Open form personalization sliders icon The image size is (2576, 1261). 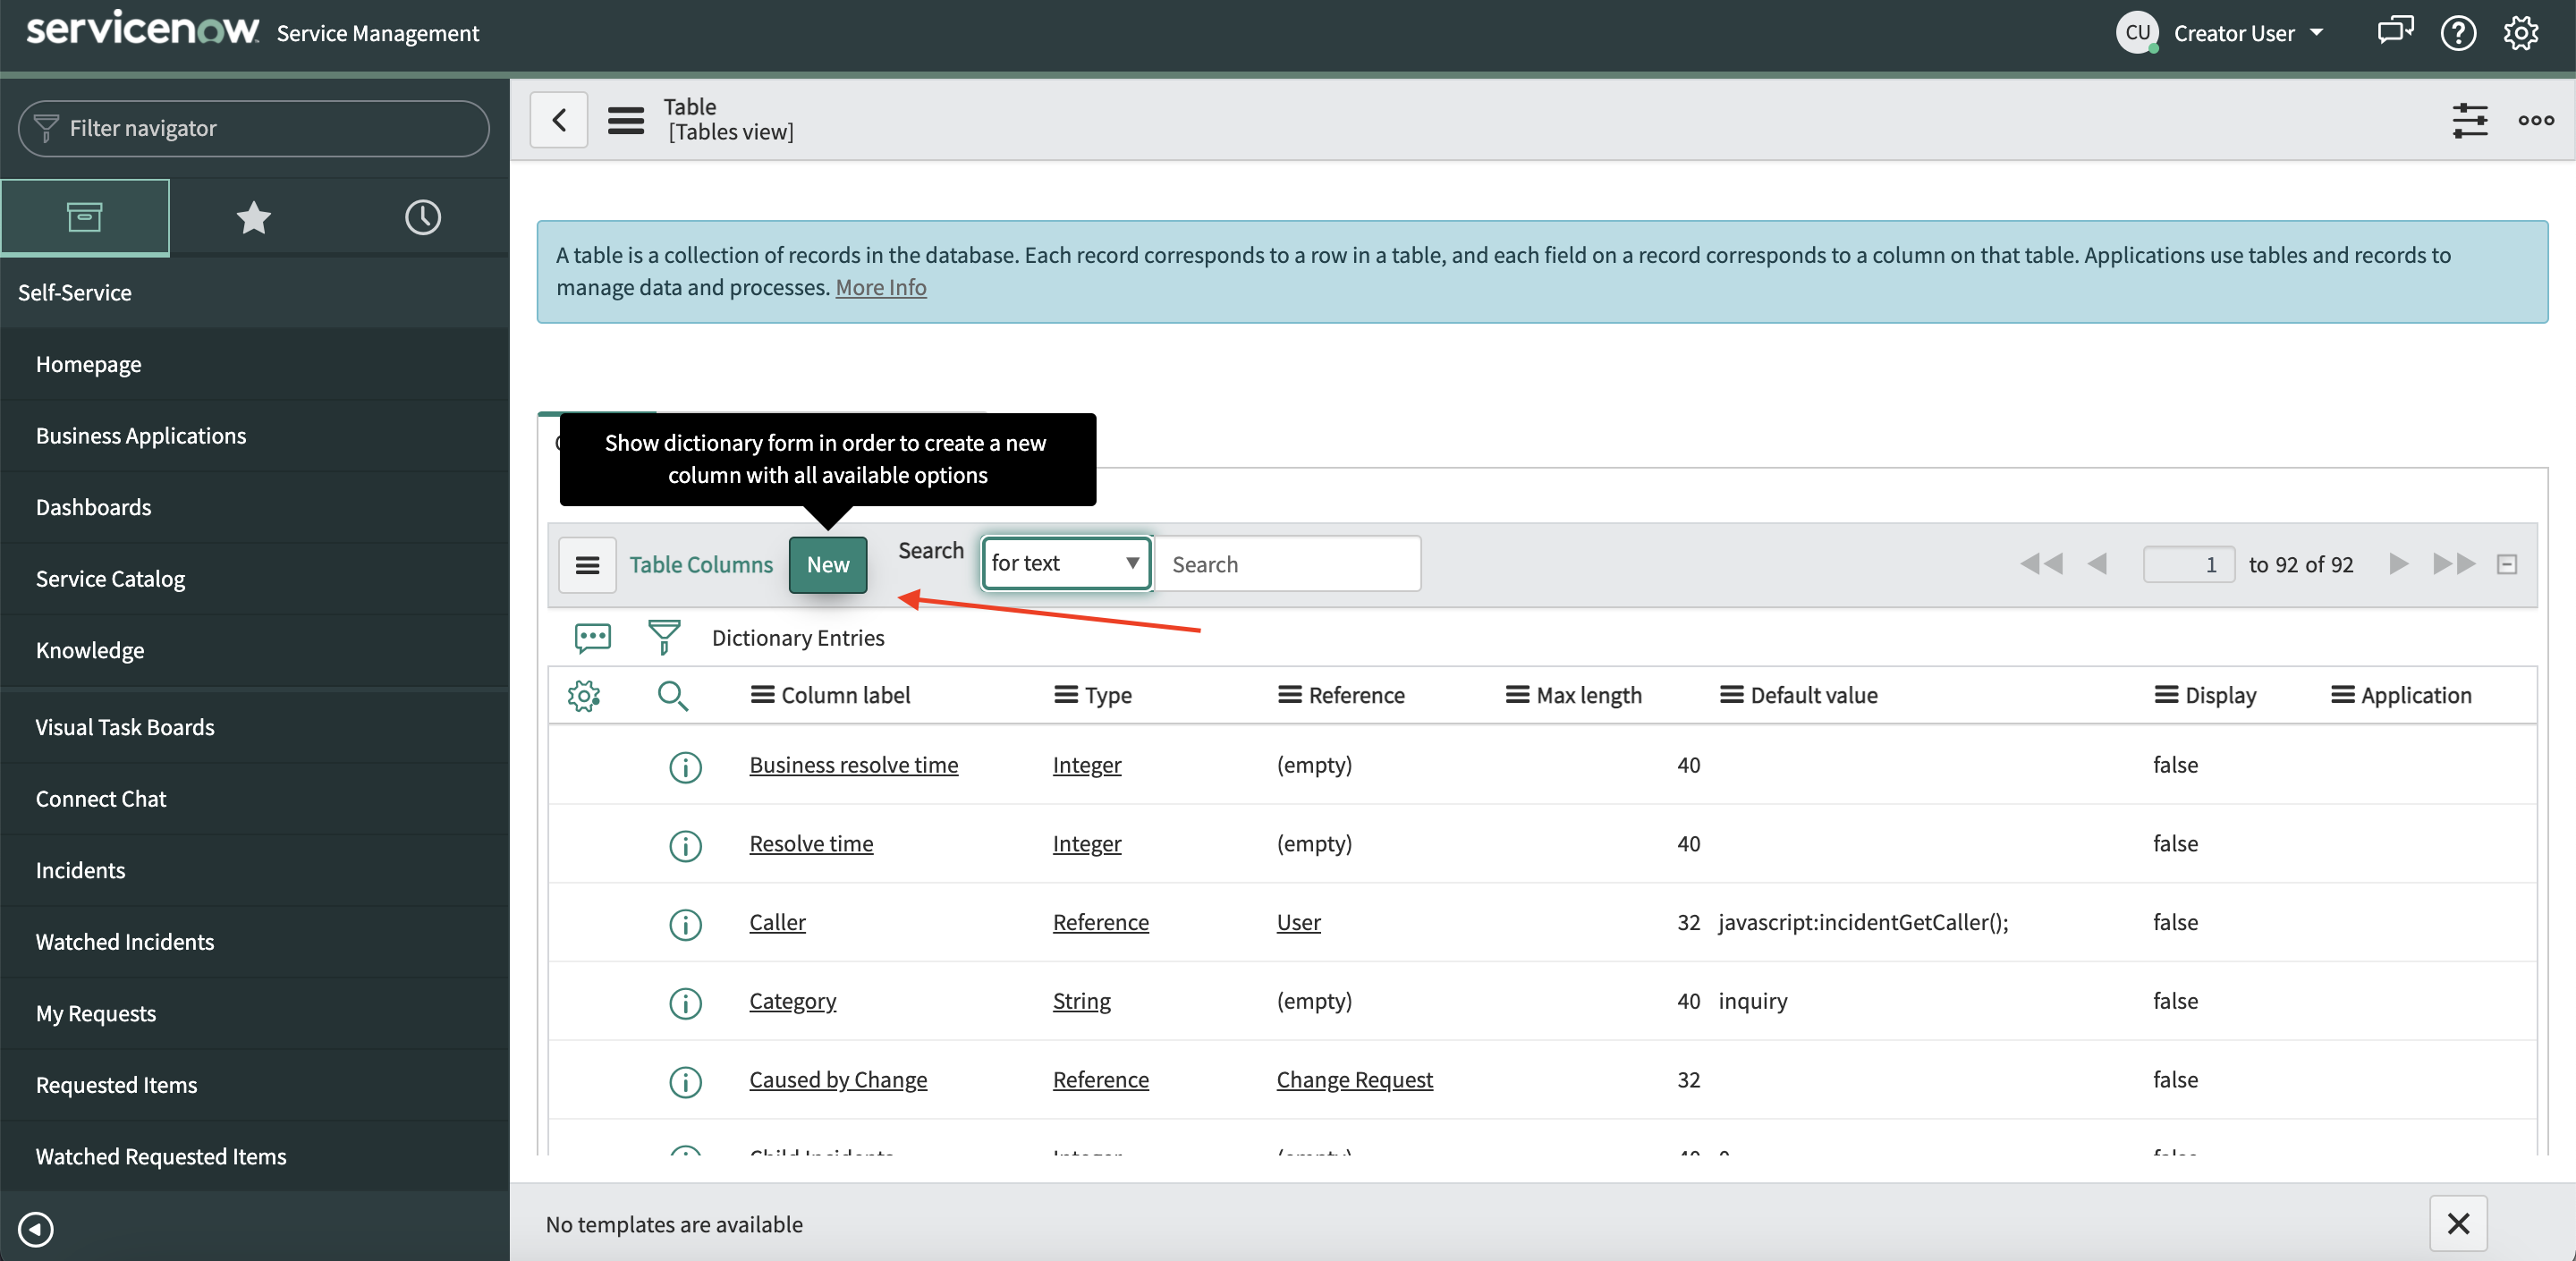[2470, 120]
